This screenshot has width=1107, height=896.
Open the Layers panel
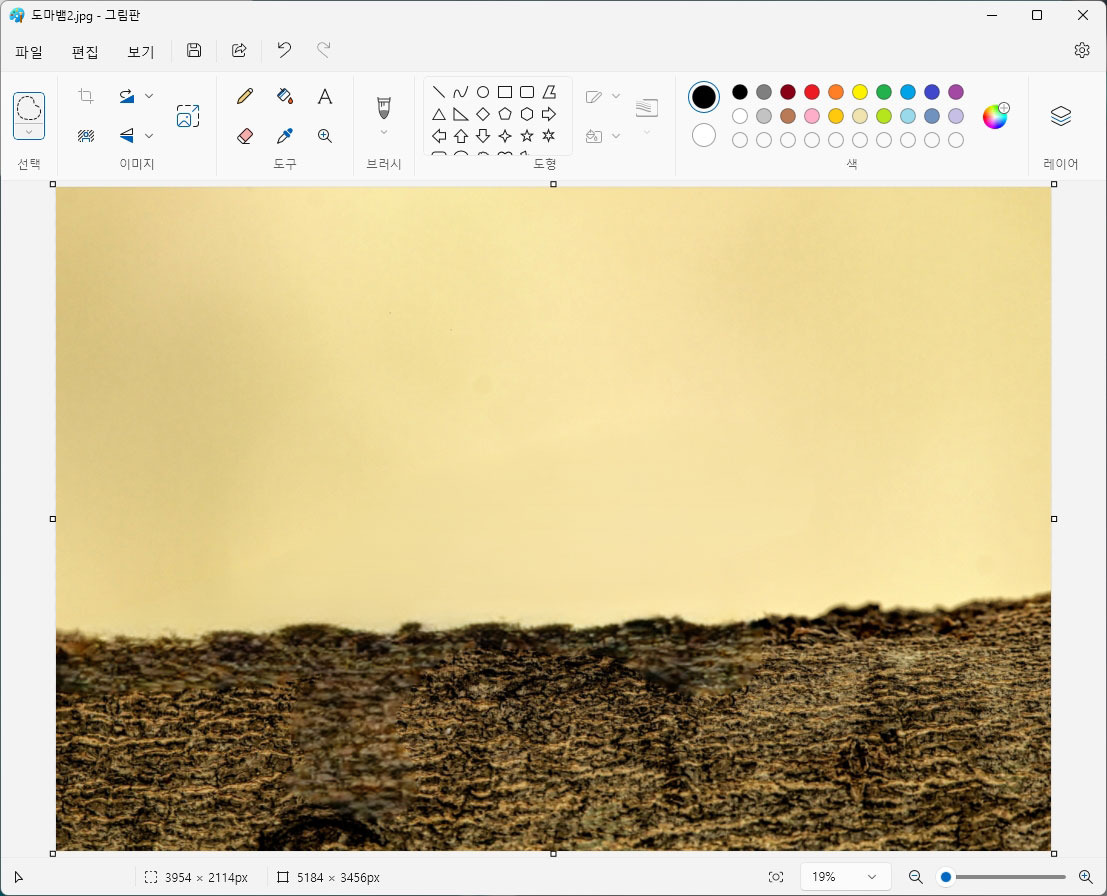tap(1060, 116)
